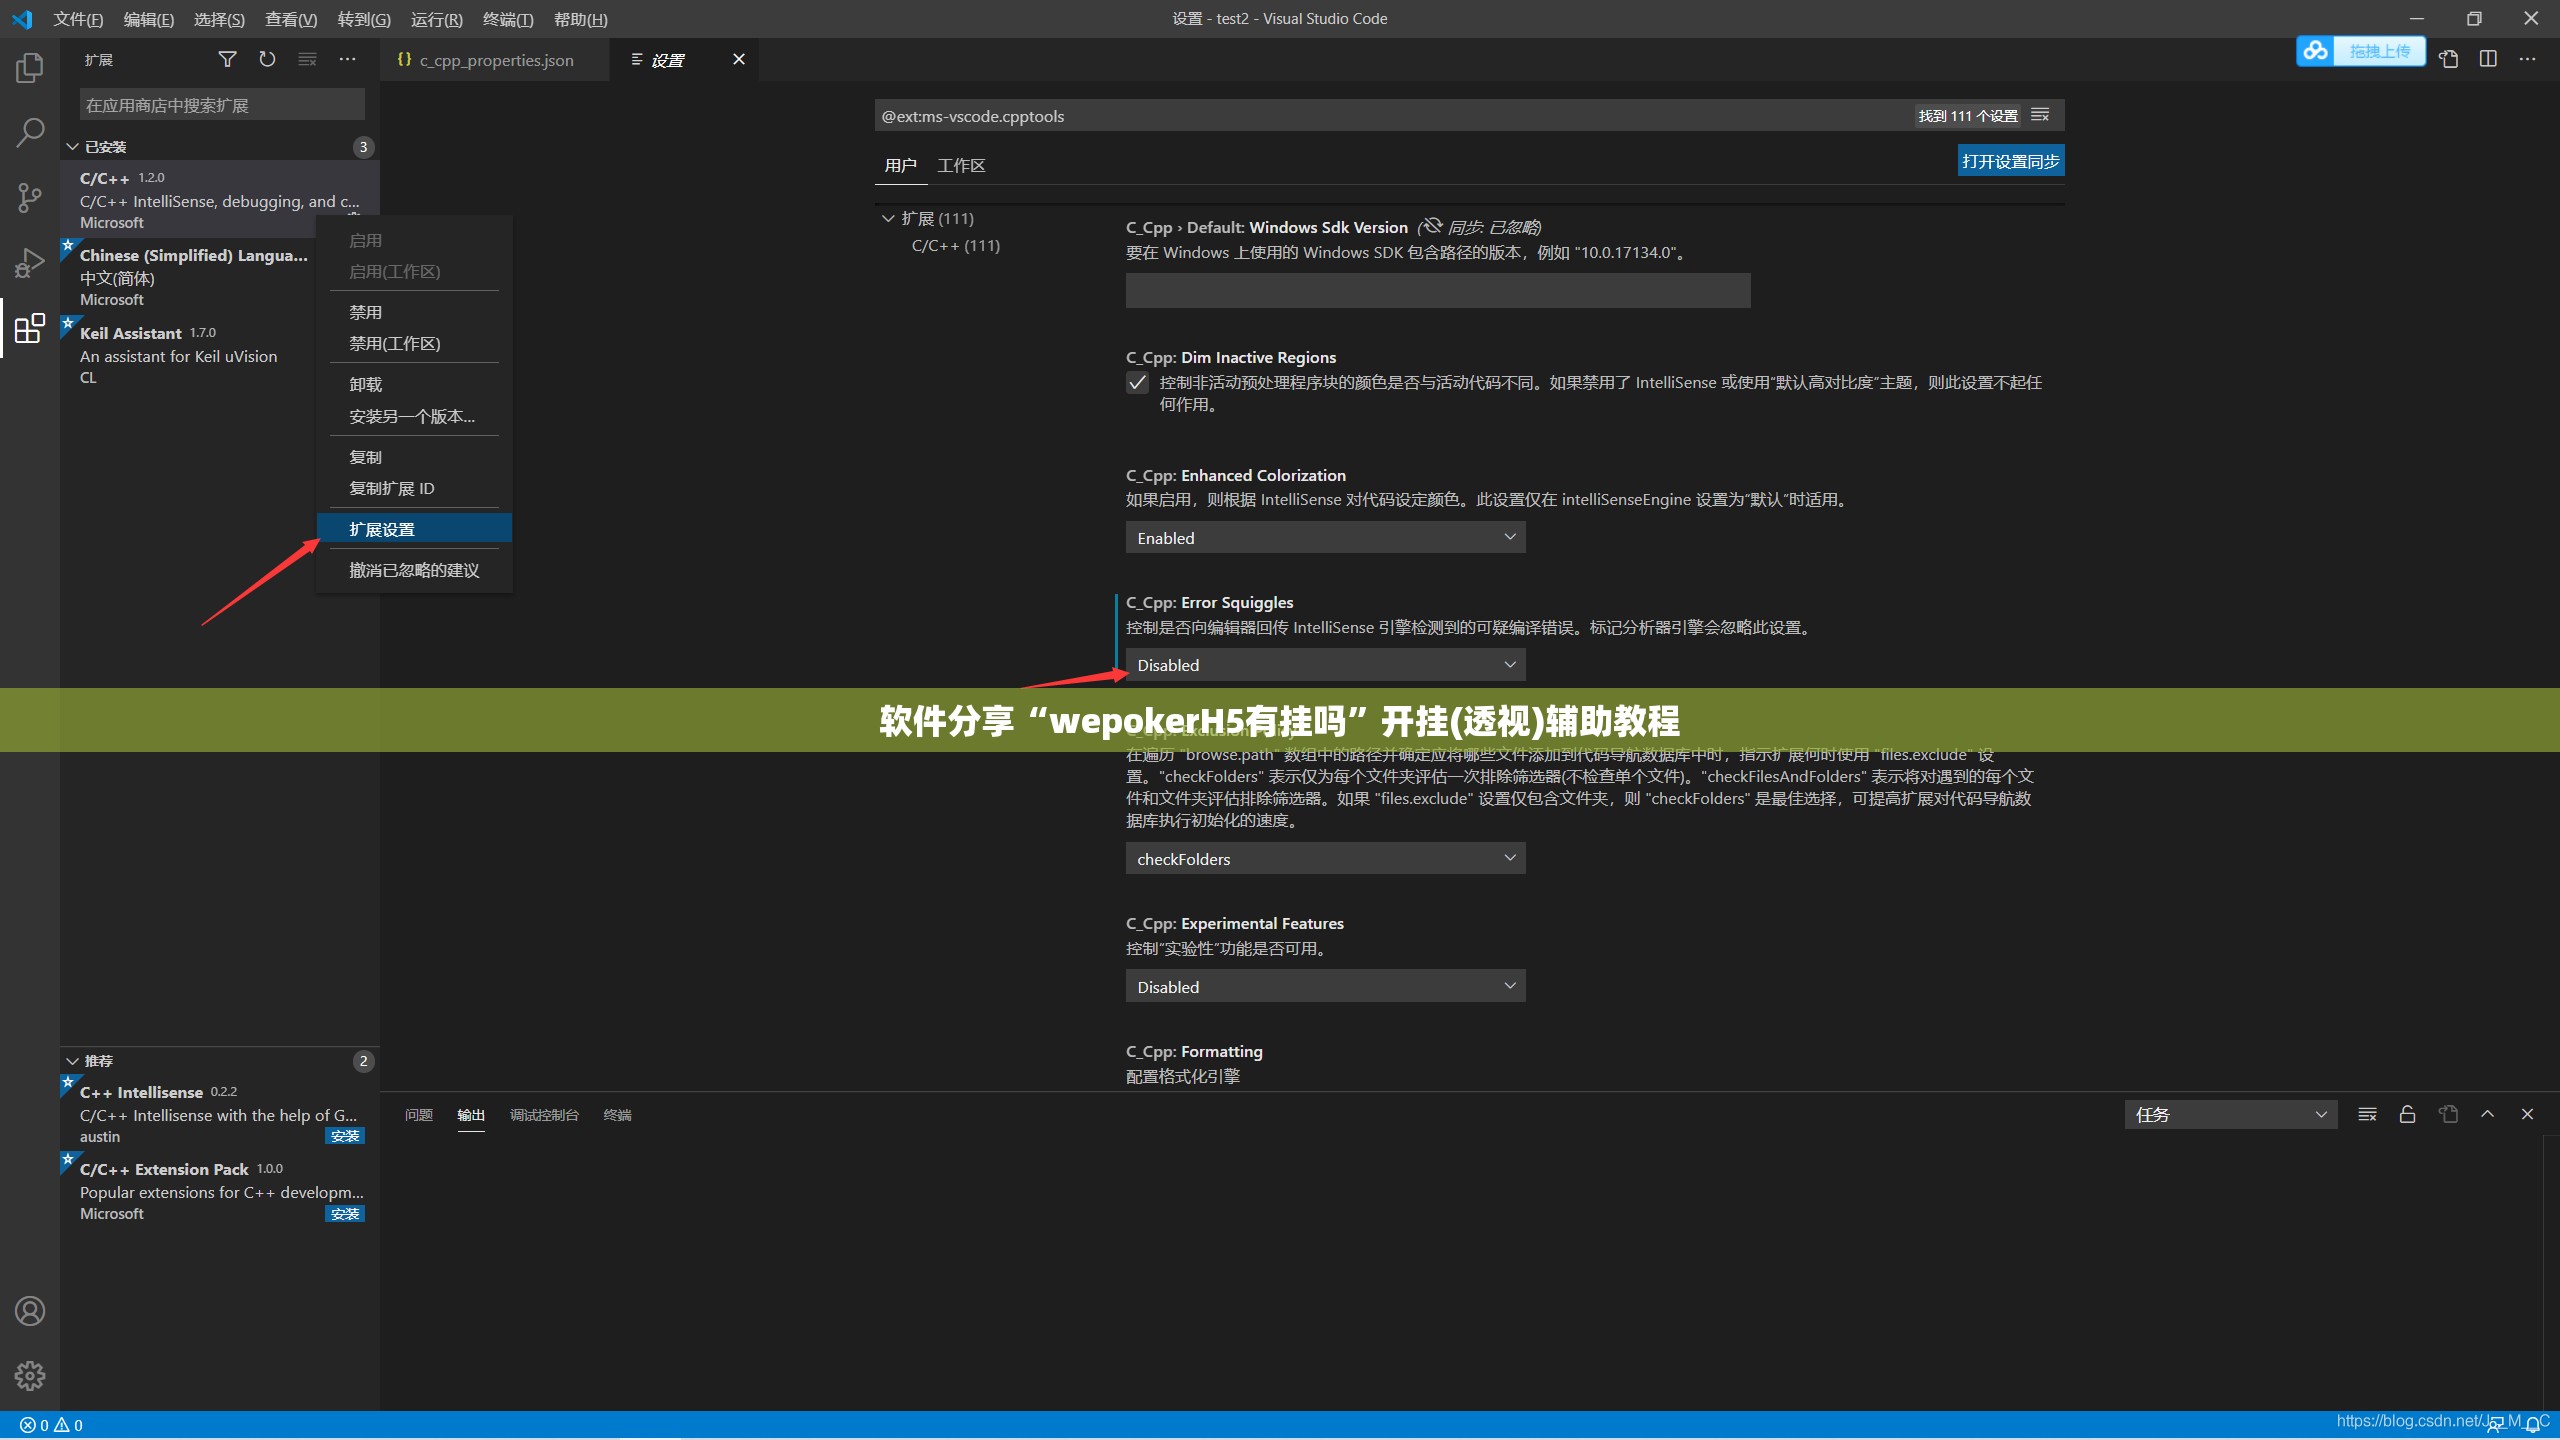Split the editor to the right
This screenshot has width=2560, height=1440.
pos(2488,59)
